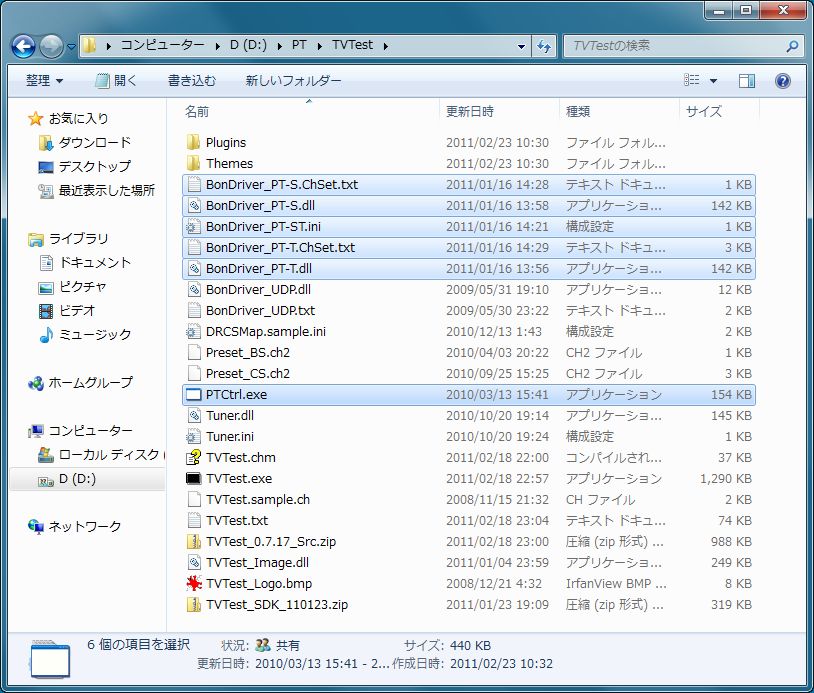Click the TVTest.chm help file icon
Image resolution: width=814 pixels, height=693 pixels.
coord(194,457)
